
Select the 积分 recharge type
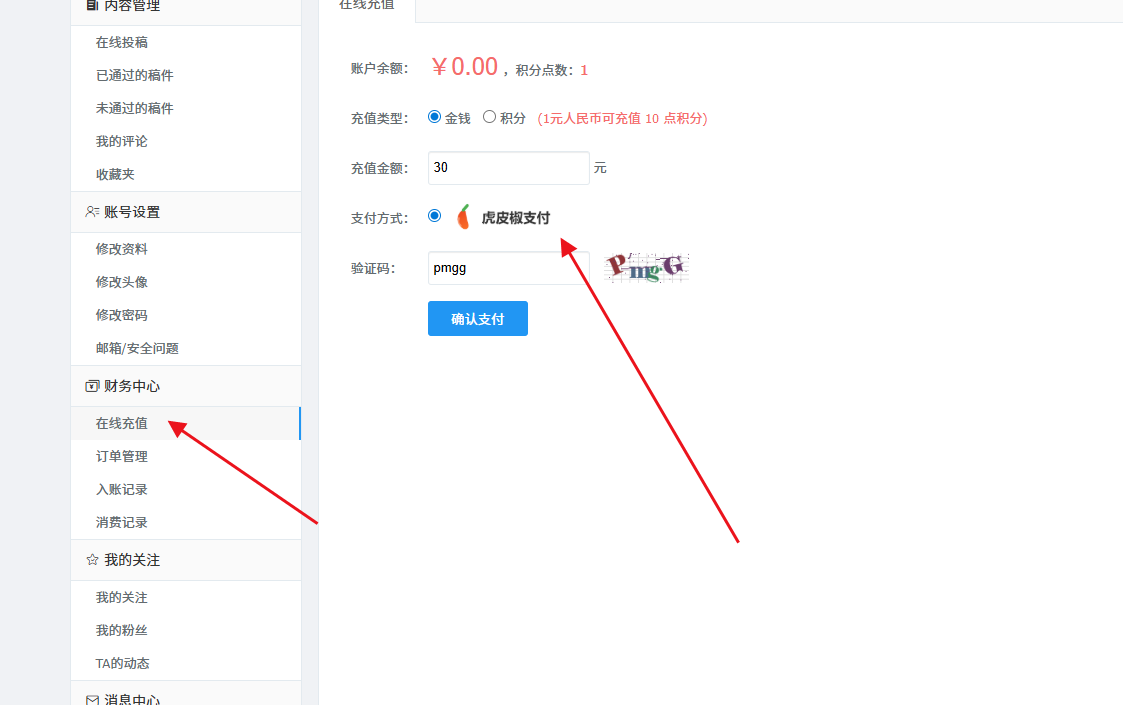(489, 117)
